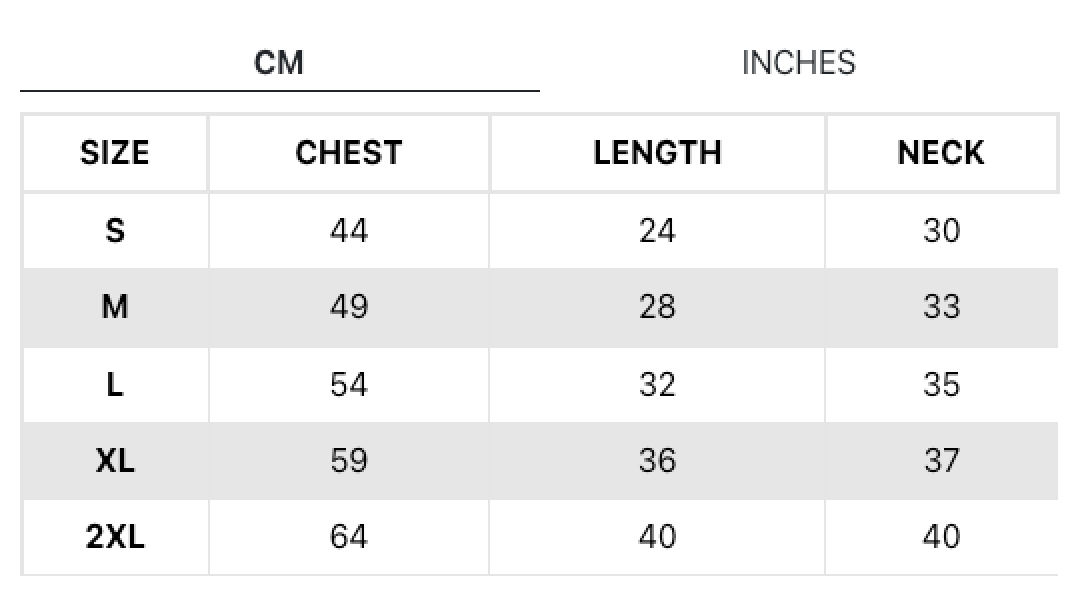This screenshot has height=610, width=1086.
Task: Select the S size row label
Action: [x=115, y=231]
